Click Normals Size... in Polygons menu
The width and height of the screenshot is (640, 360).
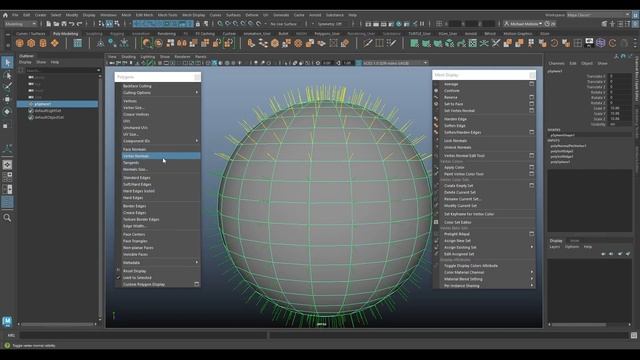click(x=135, y=169)
